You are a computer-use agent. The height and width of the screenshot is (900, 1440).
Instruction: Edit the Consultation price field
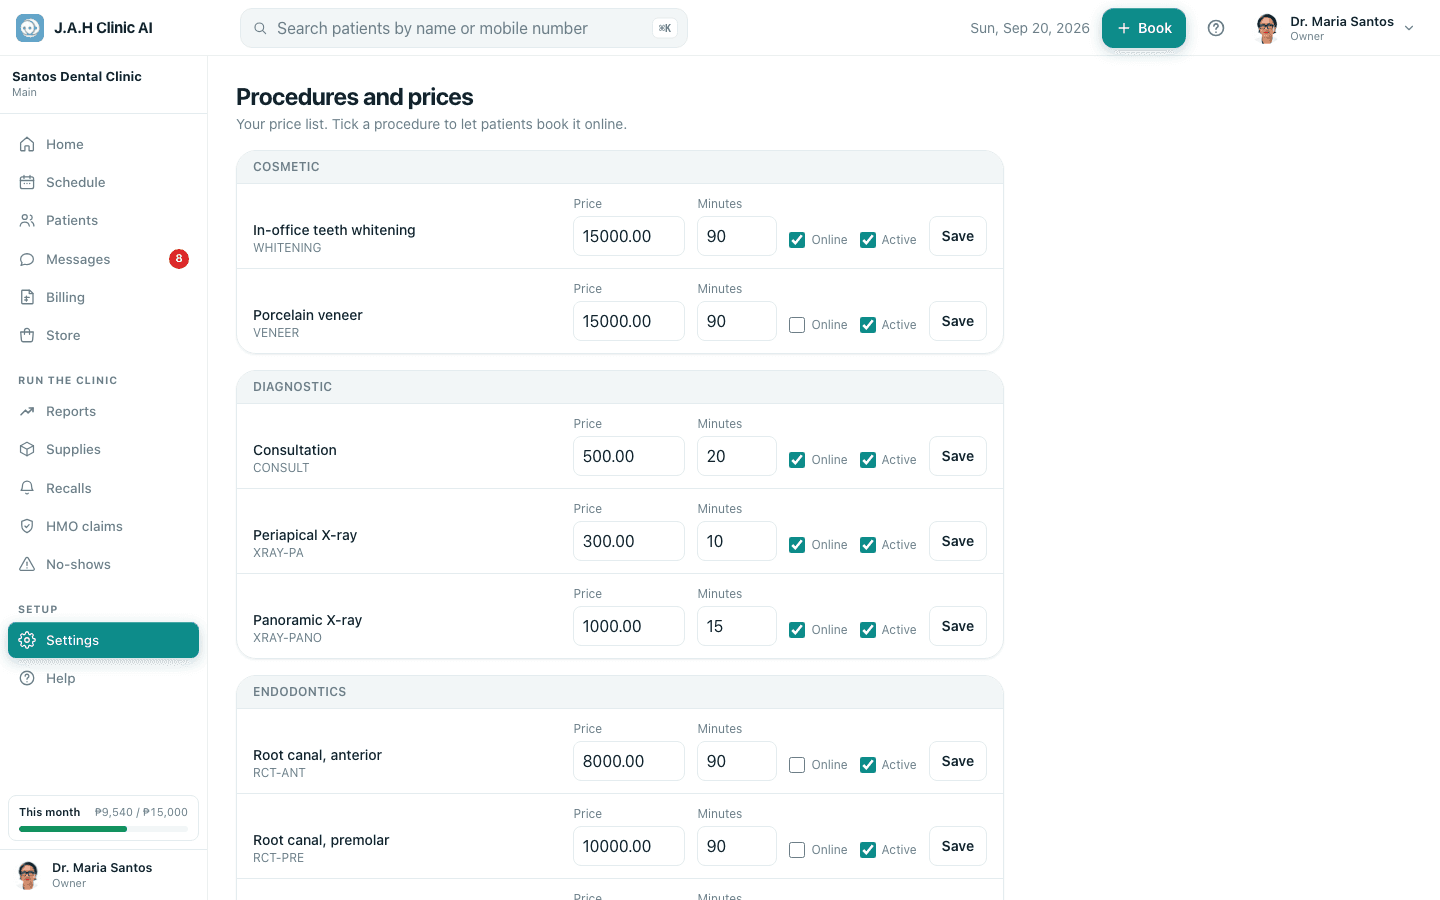point(629,456)
